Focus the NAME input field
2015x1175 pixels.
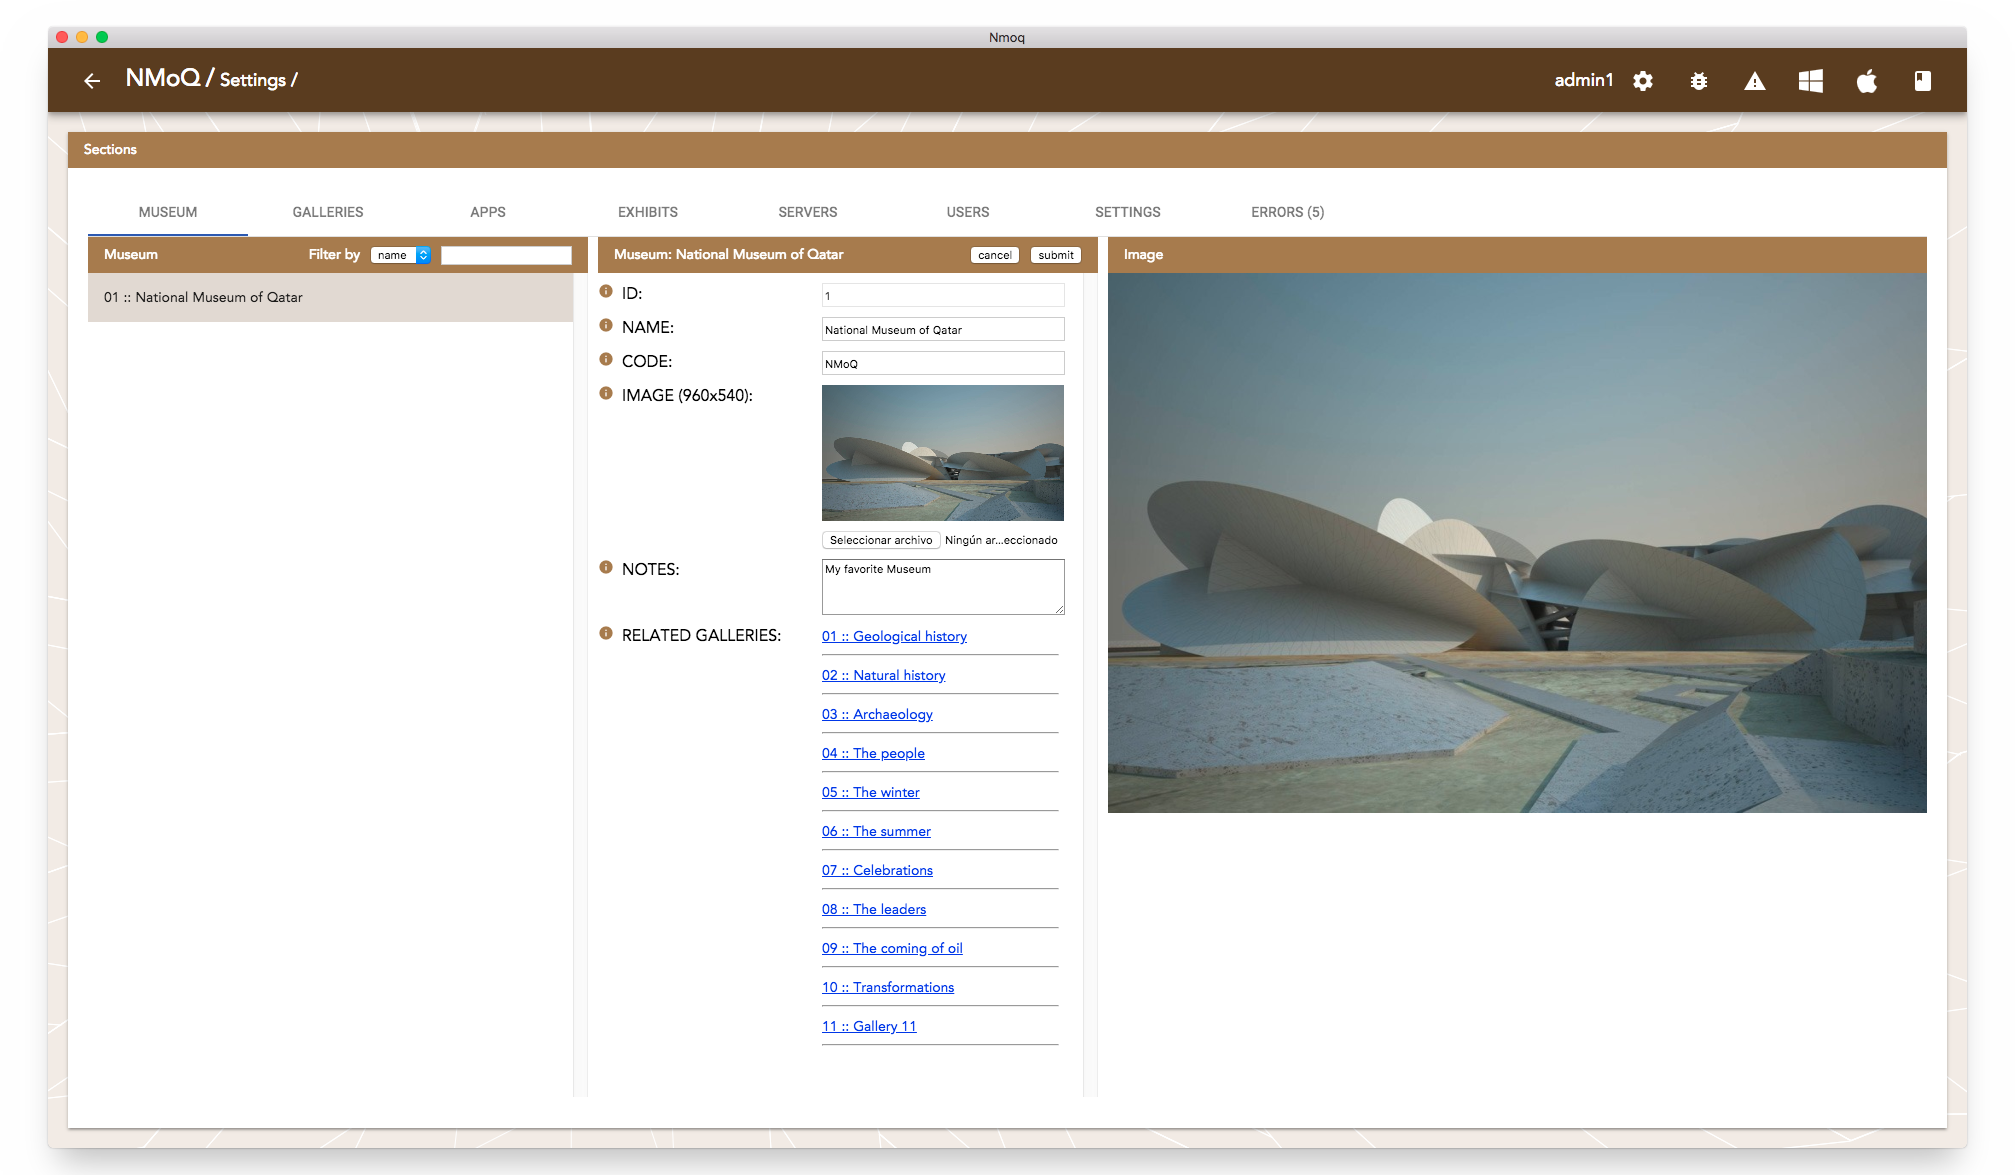click(x=943, y=329)
